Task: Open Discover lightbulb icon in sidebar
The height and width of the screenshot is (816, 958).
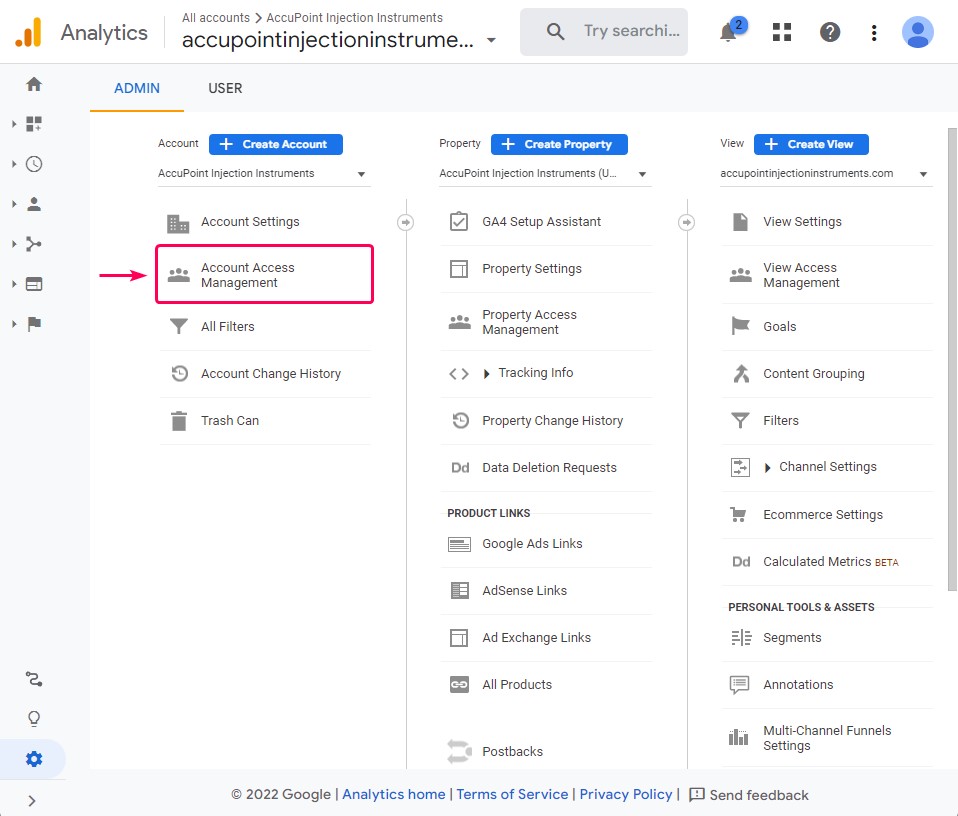Action: tap(34, 719)
